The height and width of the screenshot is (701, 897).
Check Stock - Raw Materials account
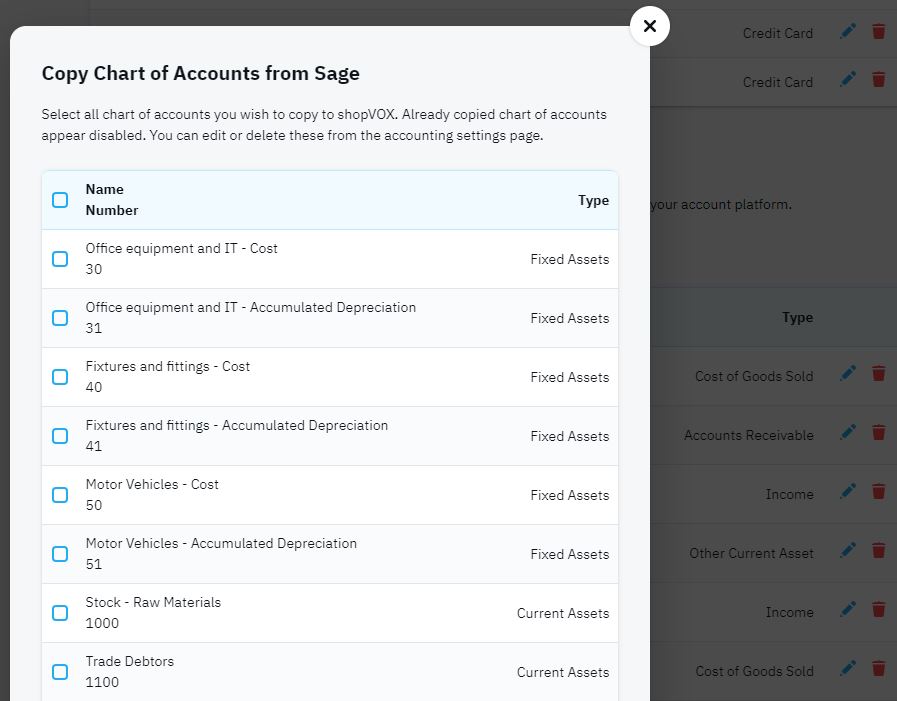tap(60, 612)
